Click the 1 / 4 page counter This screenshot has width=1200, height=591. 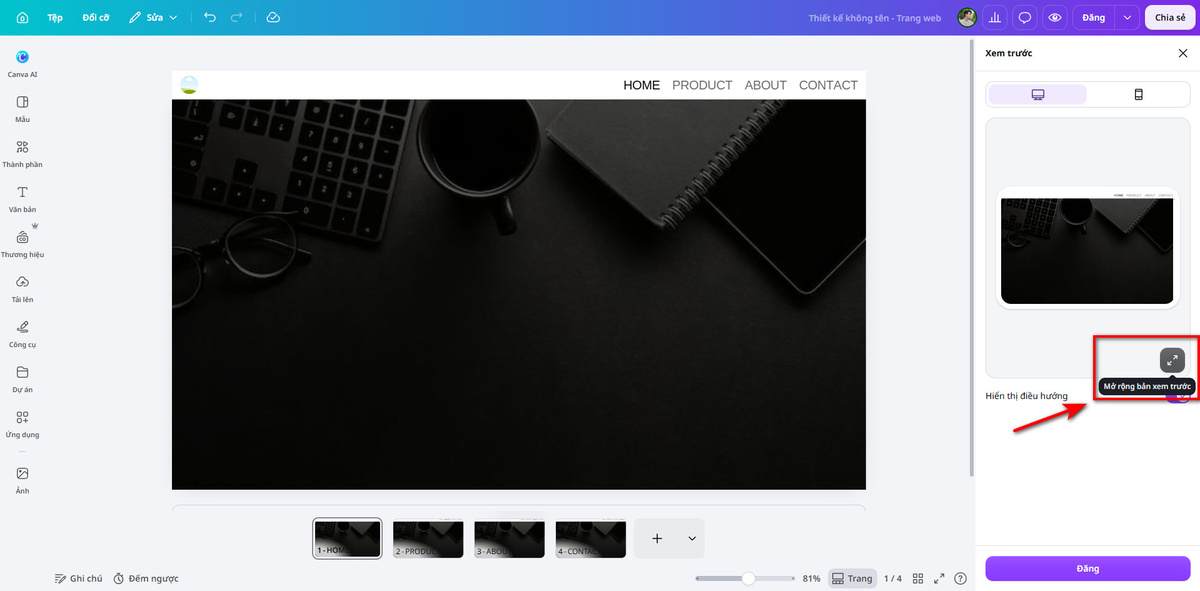tap(893, 578)
